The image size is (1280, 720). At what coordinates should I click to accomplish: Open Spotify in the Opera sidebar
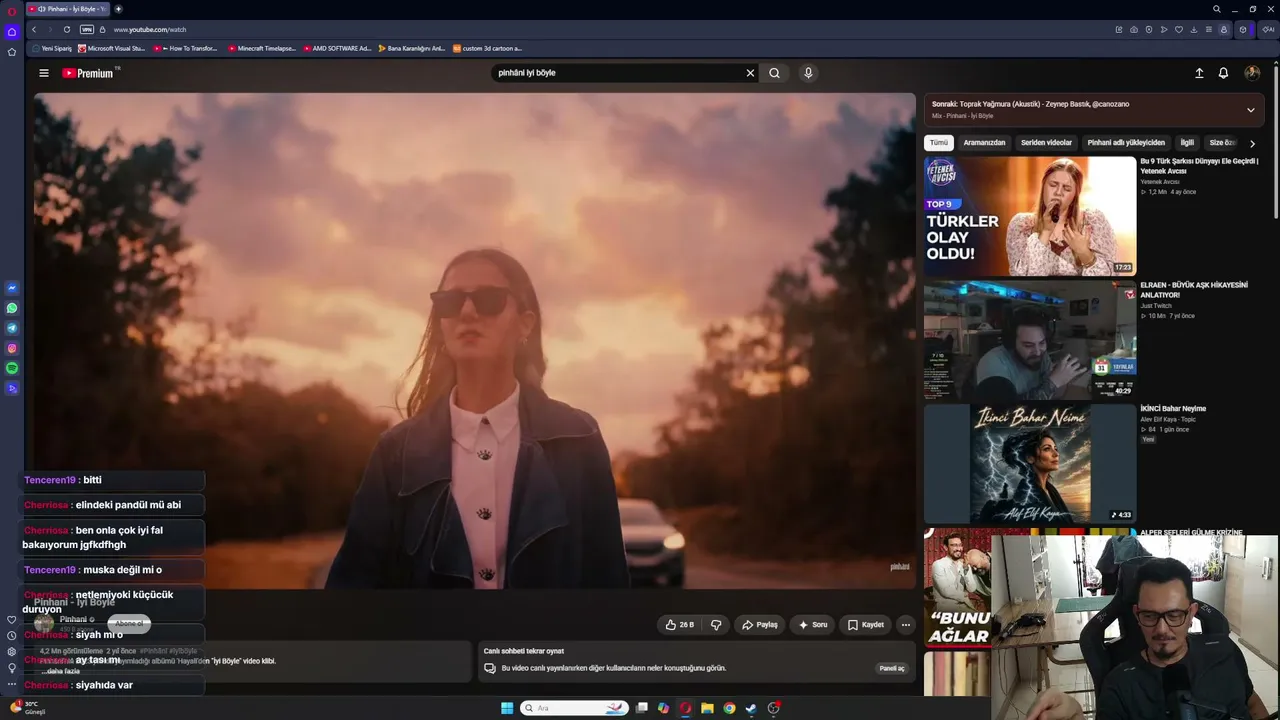click(12, 368)
